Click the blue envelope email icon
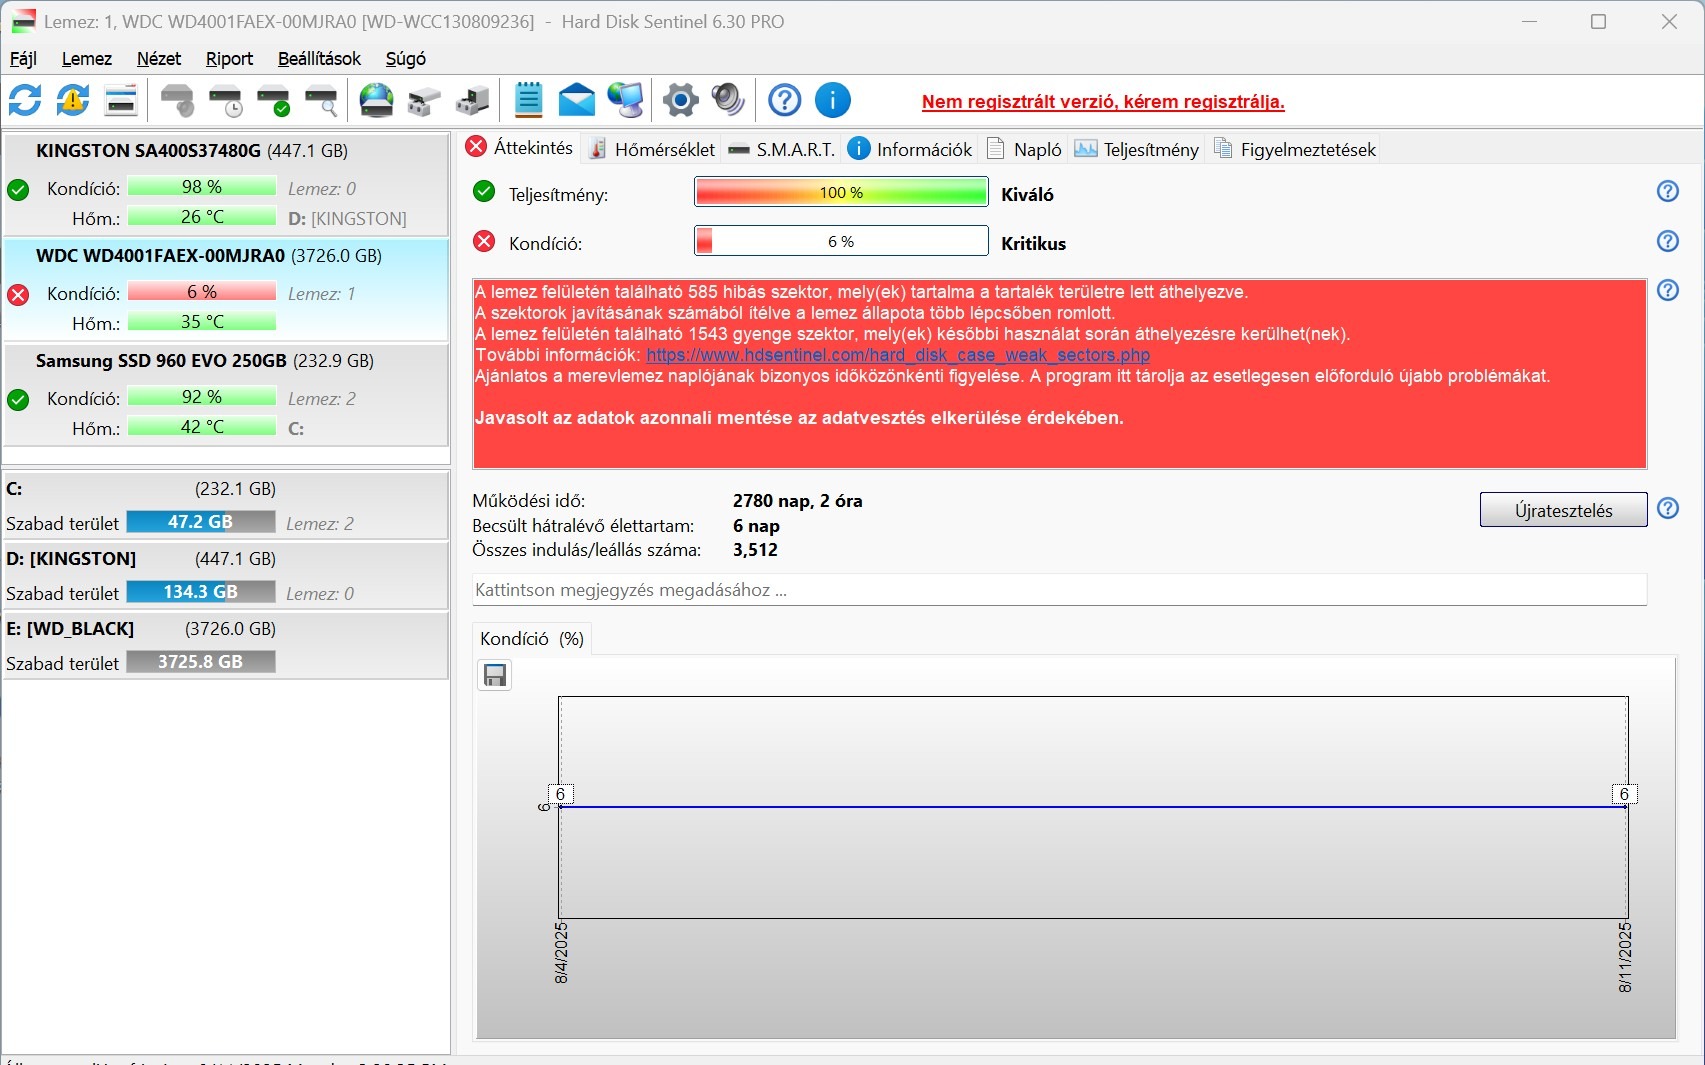This screenshot has width=1705, height=1065. 577,100
